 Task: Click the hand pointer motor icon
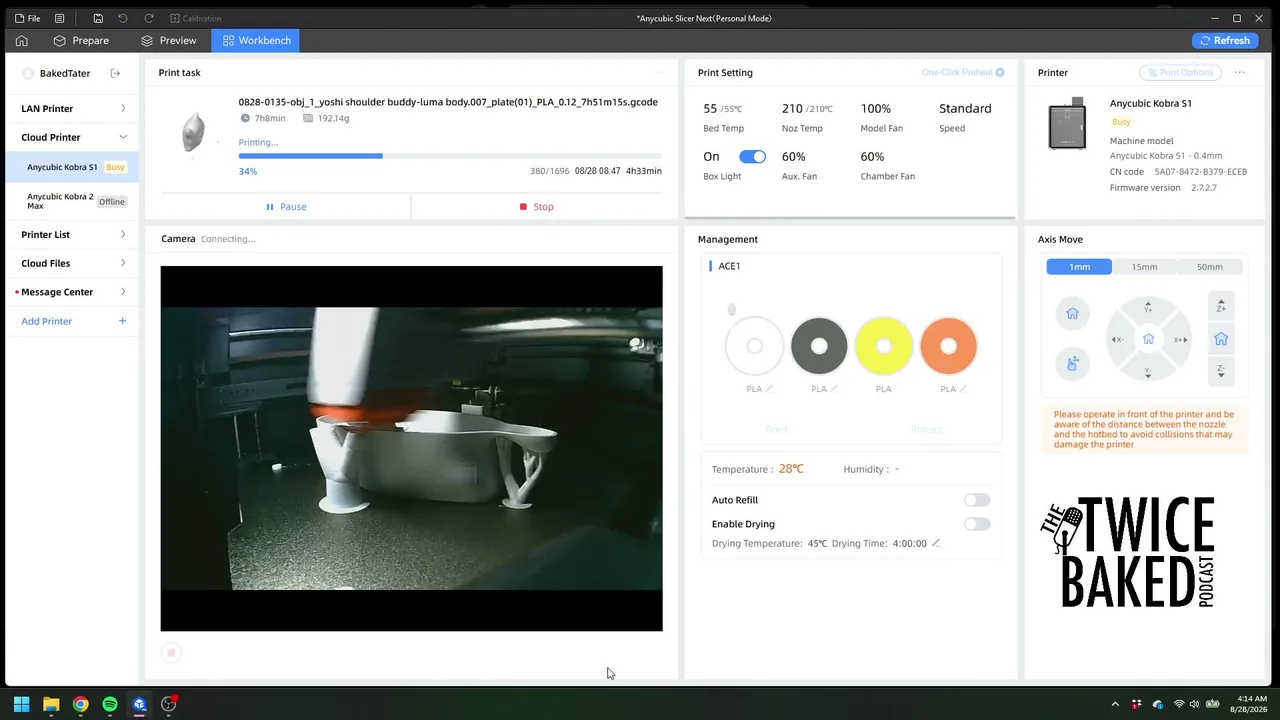[x=1072, y=364]
